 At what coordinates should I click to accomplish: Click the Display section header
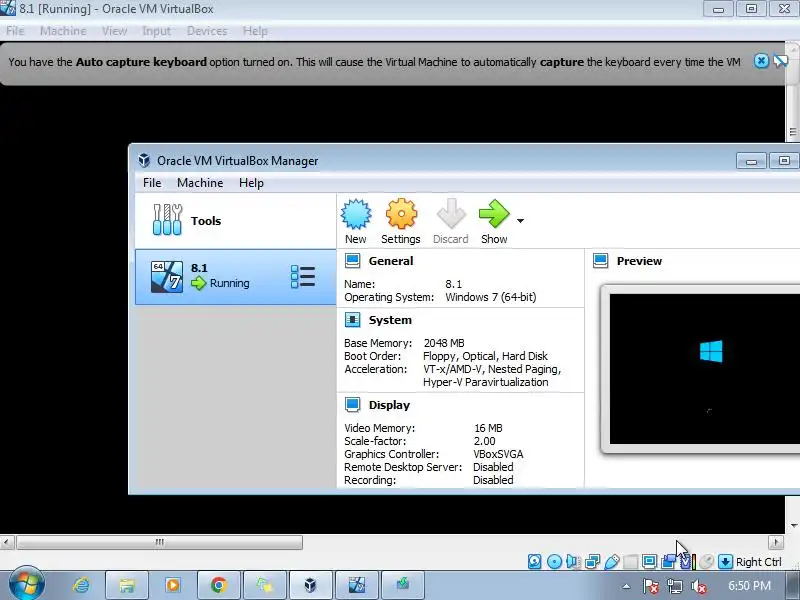pos(389,405)
